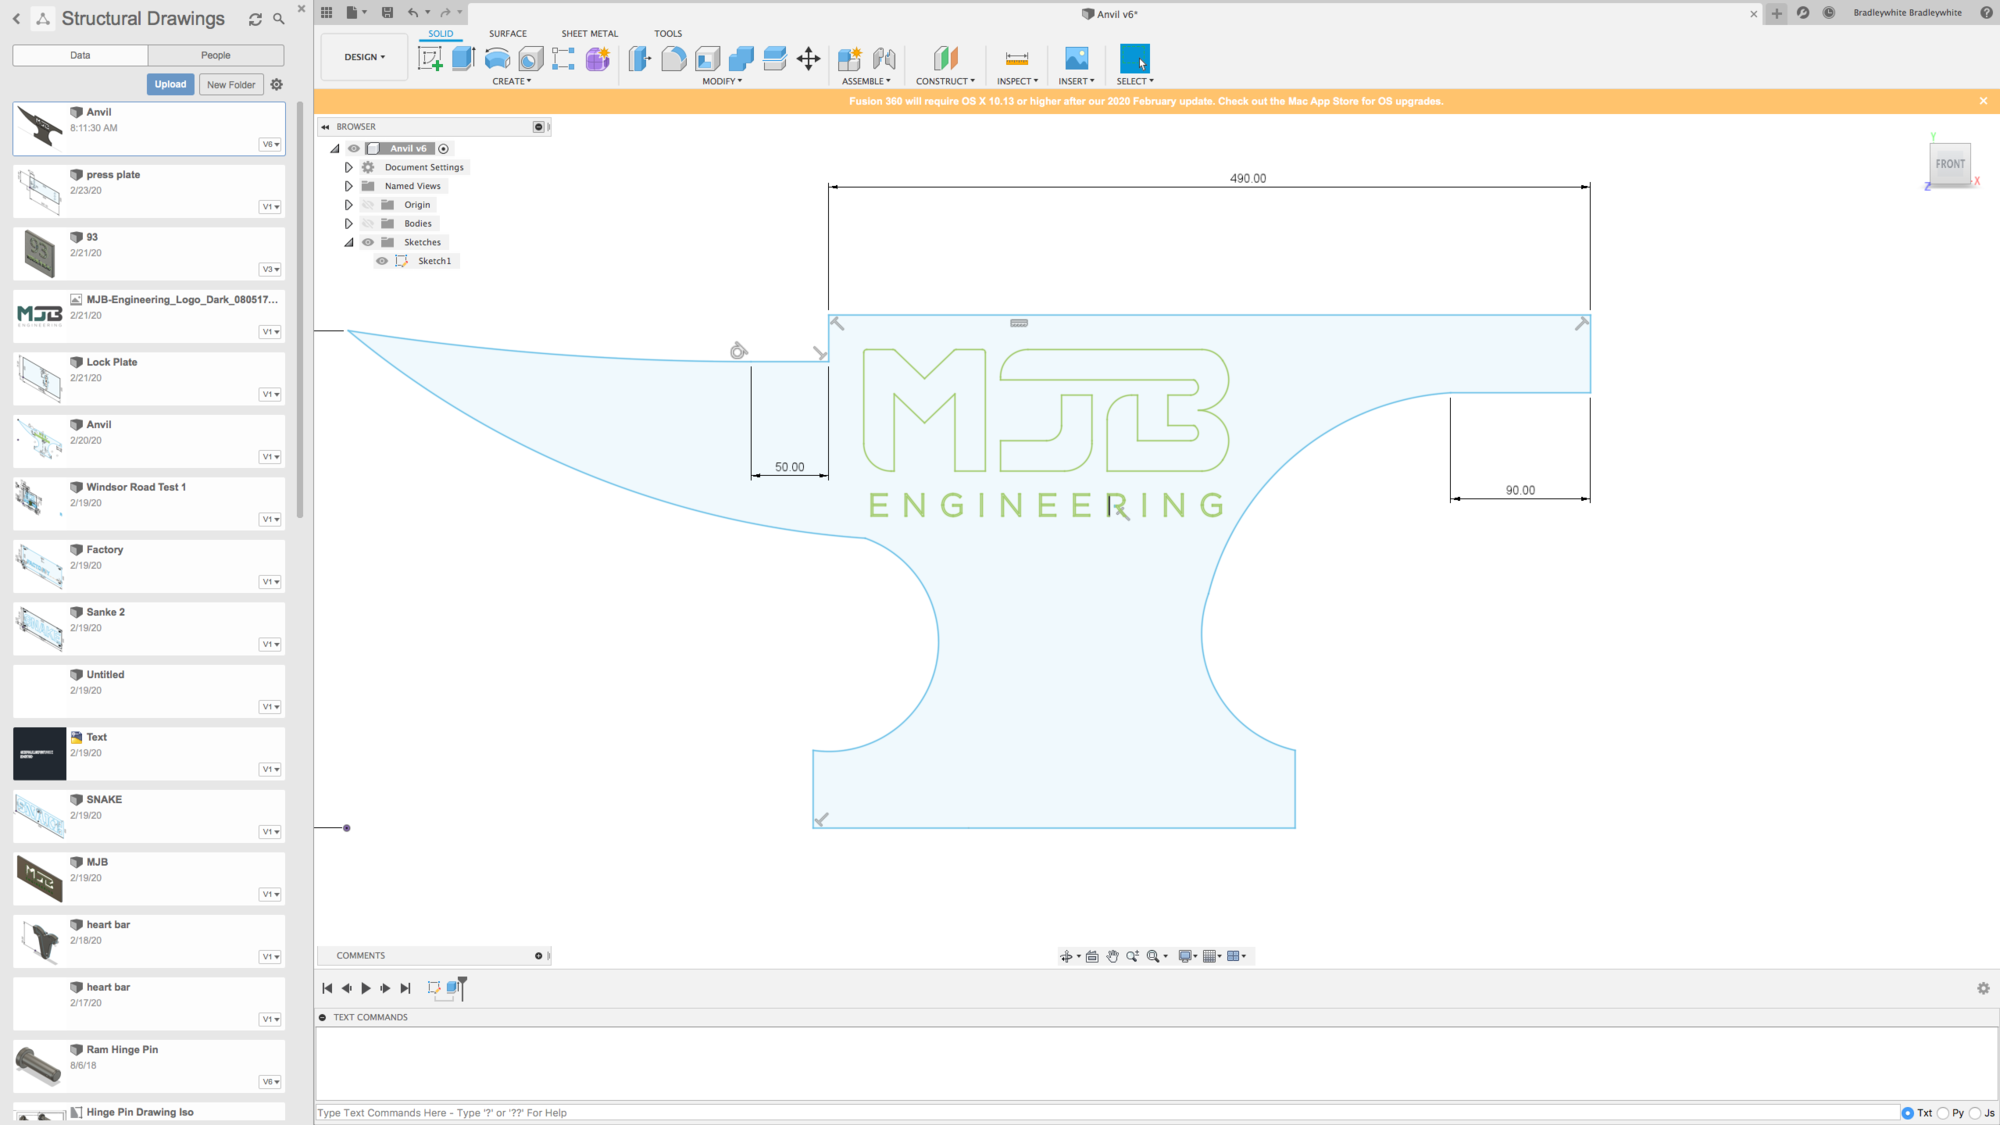Click the Measure tool in Inspect

coord(1016,59)
